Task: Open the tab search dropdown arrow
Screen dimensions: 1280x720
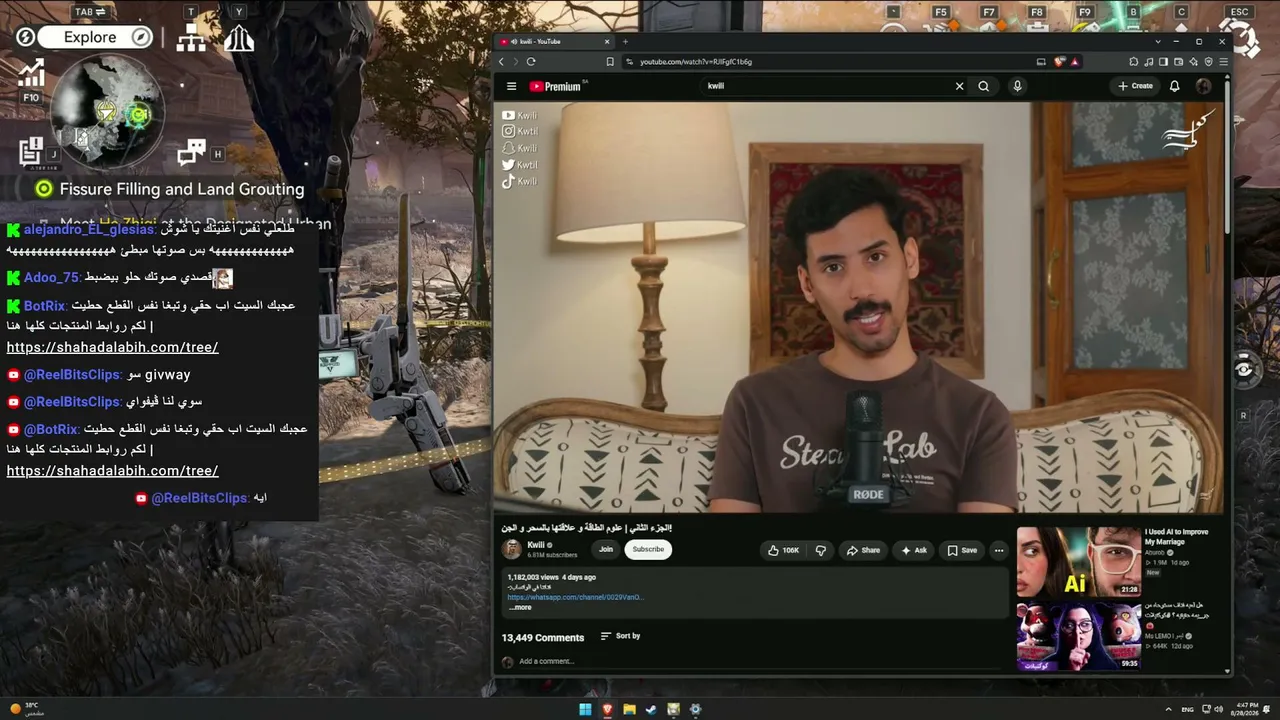Action: pyautogui.click(x=1157, y=42)
